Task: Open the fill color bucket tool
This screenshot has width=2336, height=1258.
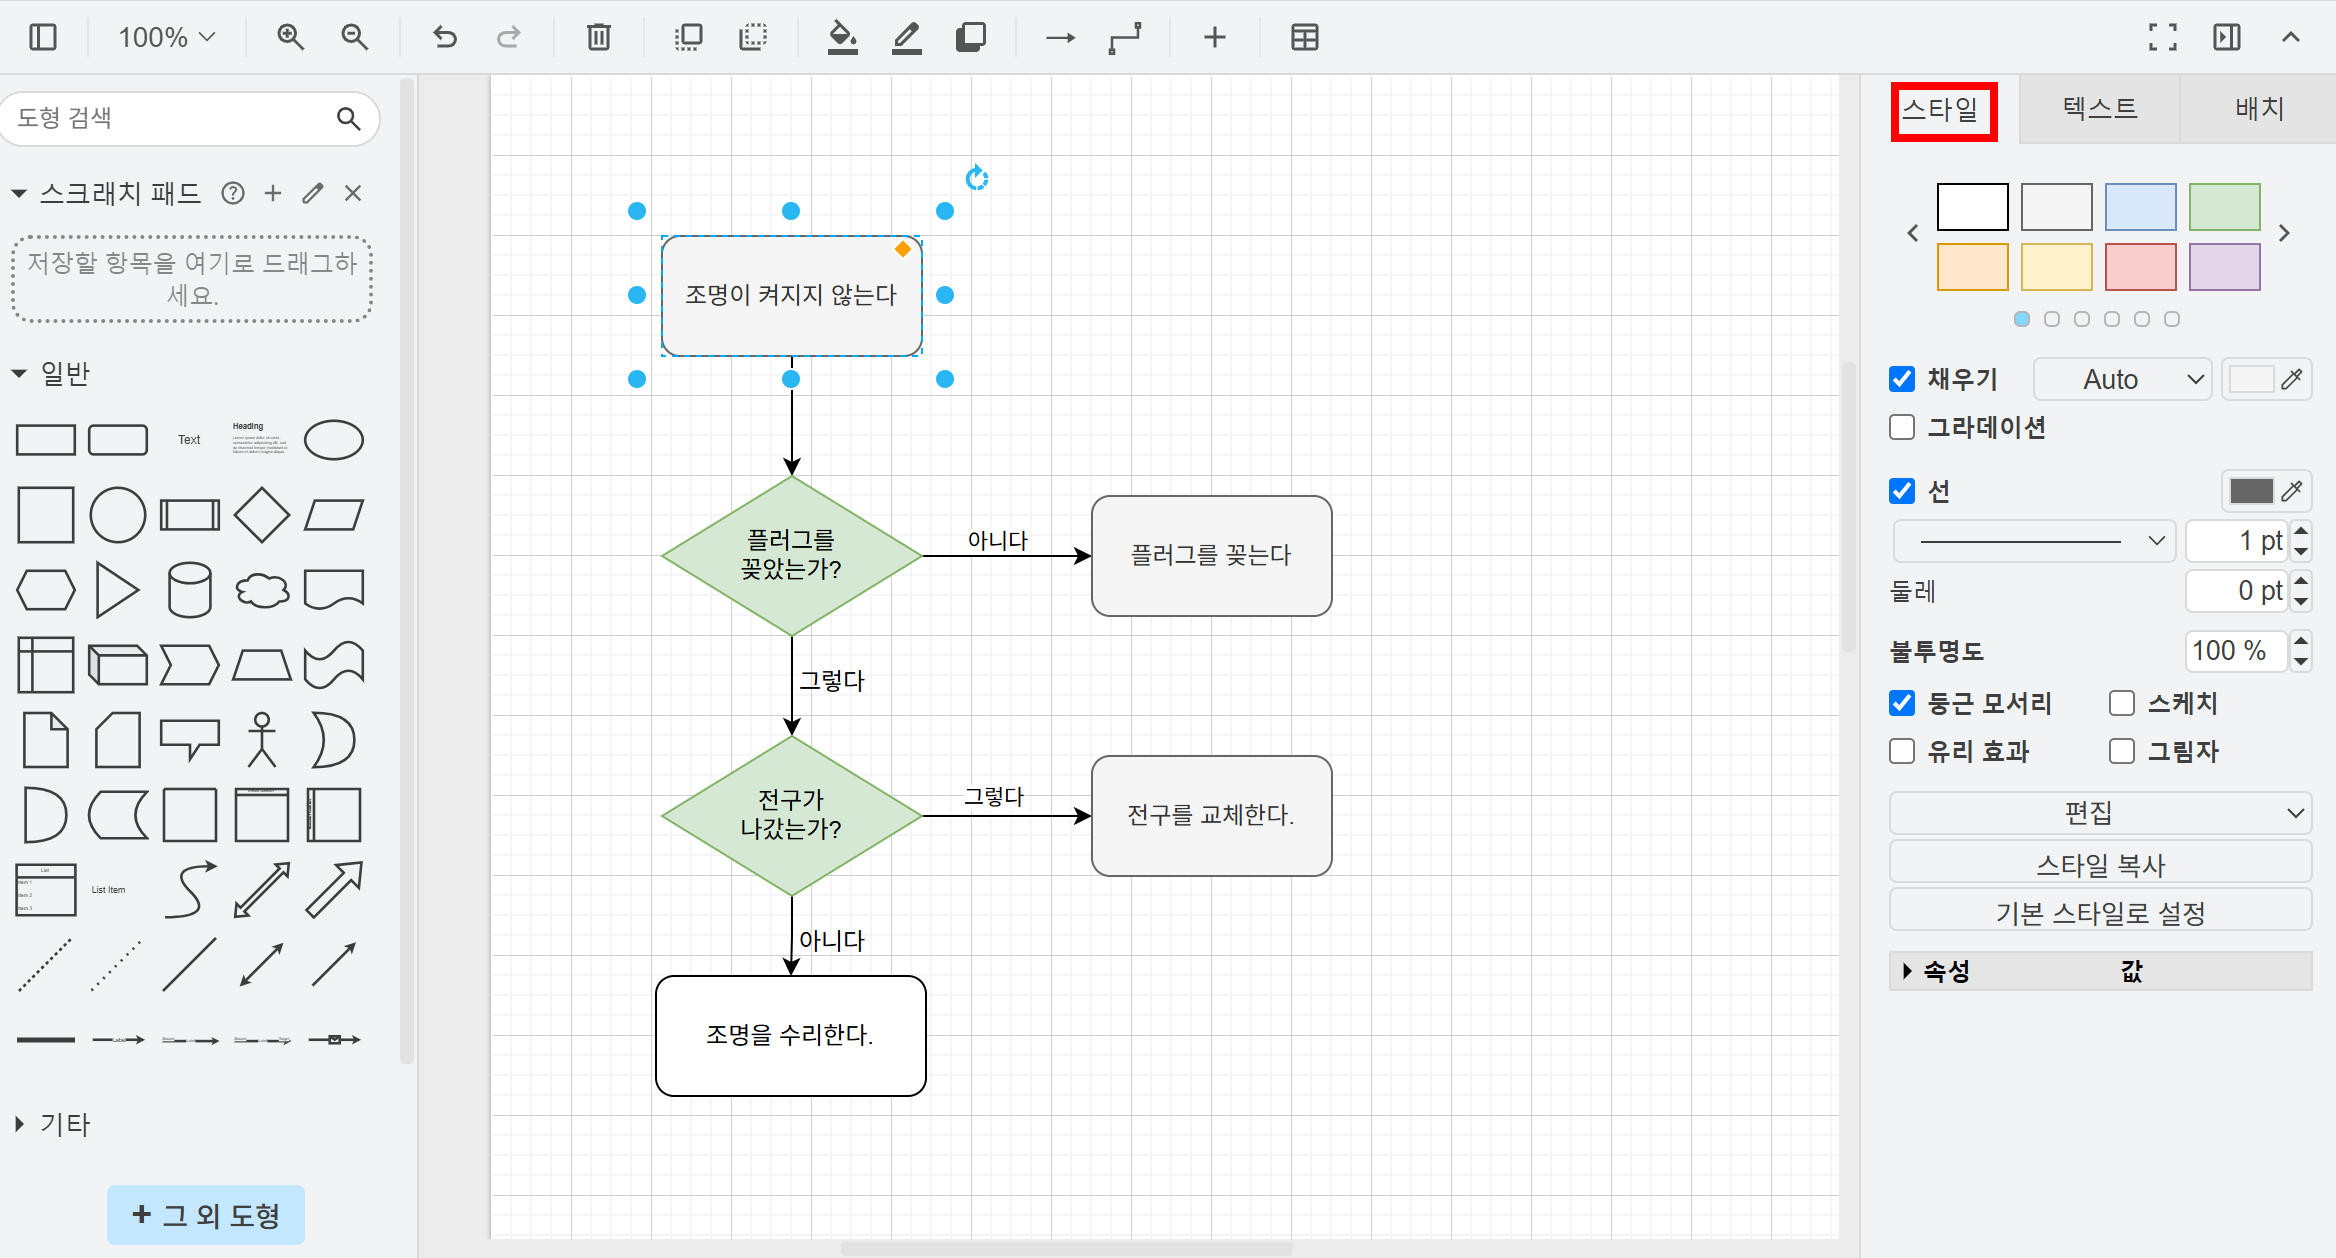Action: (x=842, y=37)
